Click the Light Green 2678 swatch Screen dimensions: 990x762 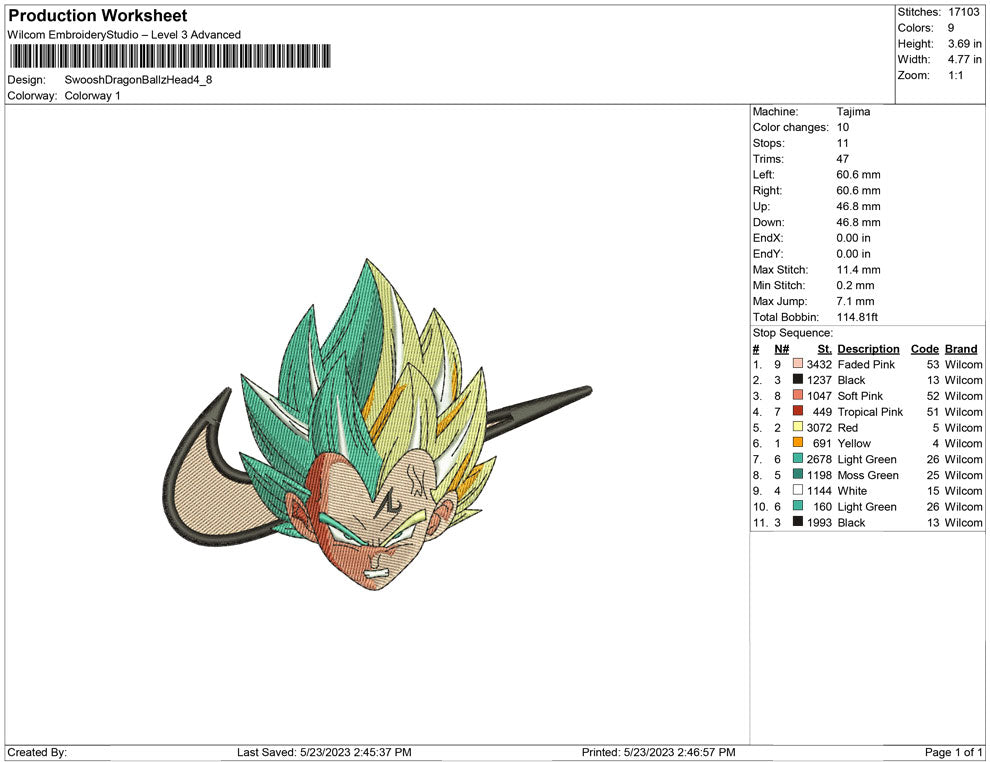tap(798, 458)
